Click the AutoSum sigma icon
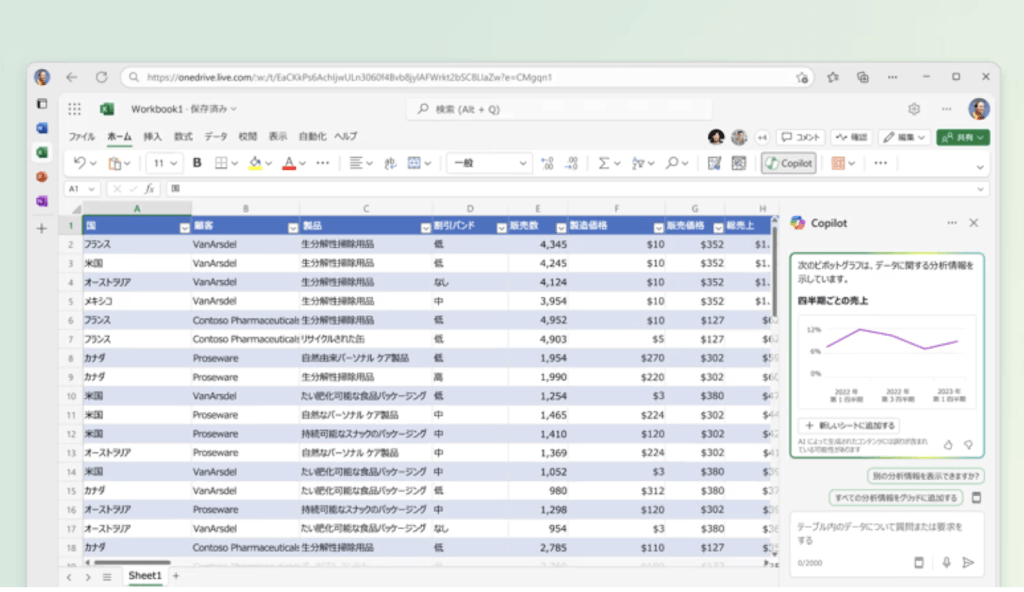The height and width of the screenshot is (592, 1024). click(x=603, y=163)
